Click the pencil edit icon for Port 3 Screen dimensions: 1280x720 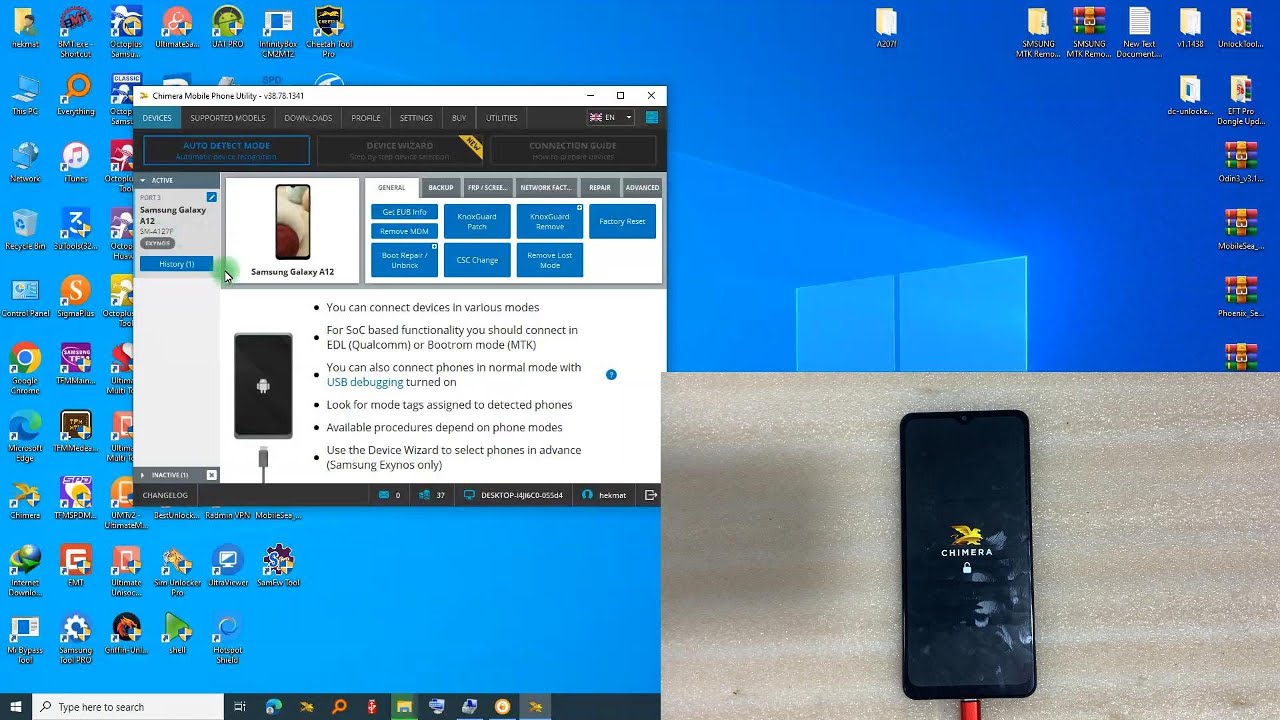coord(211,197)
